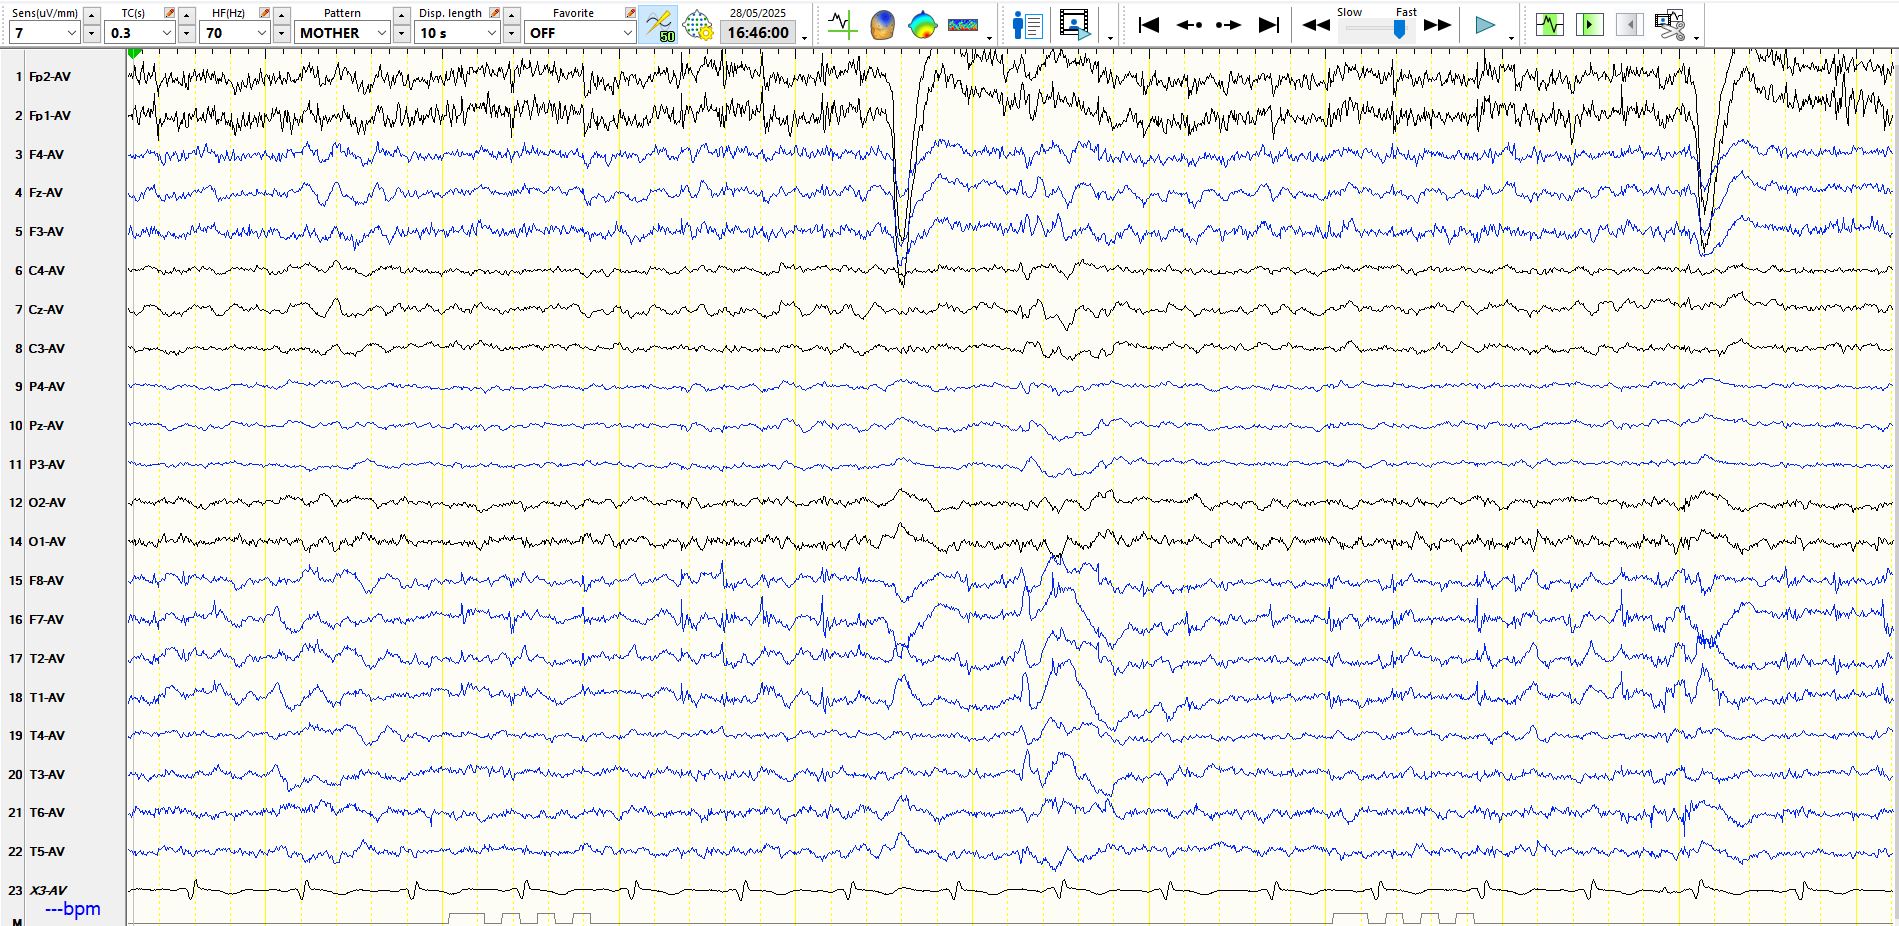Open the electrode montage settings icon
Viewport: 1899px width, 926px height.
[697, 25]
